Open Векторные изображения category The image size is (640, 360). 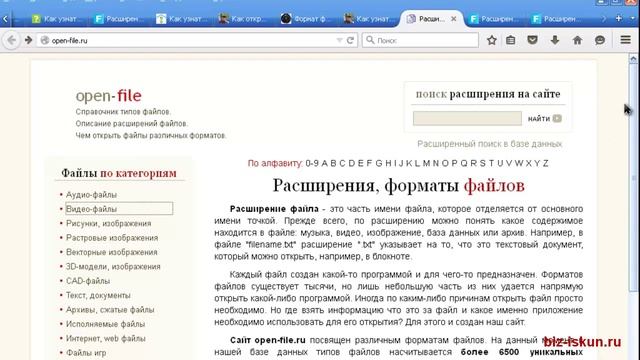coord(111,252)
